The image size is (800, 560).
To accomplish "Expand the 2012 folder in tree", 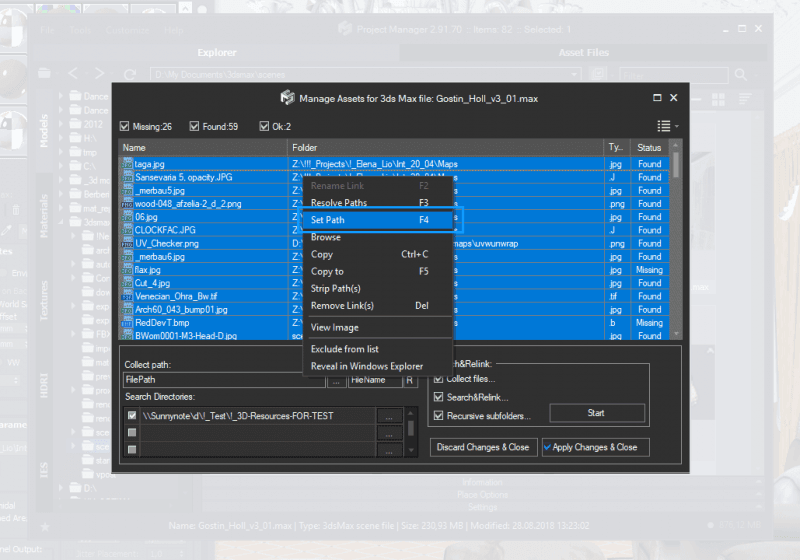I will [61, 124].
